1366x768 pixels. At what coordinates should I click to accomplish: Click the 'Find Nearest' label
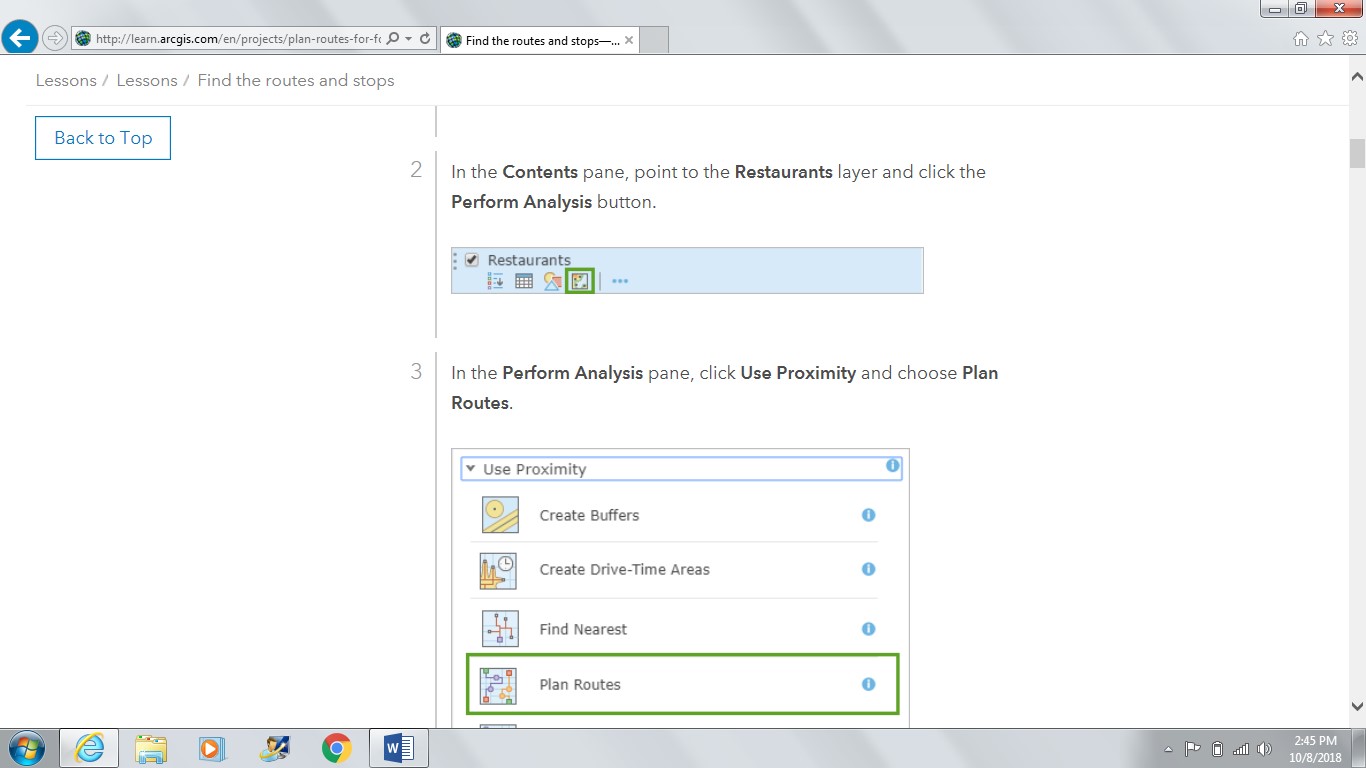tap(583, 630)
